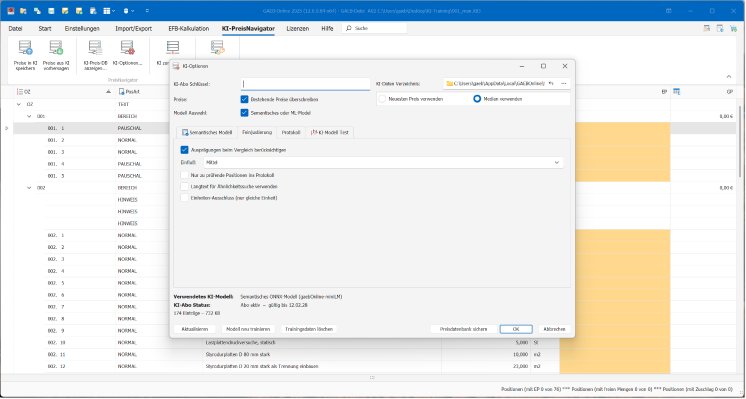Screen dimensions: 746x399
Task: Collapse the '002' tree node
Action: [x=29, y=188]
